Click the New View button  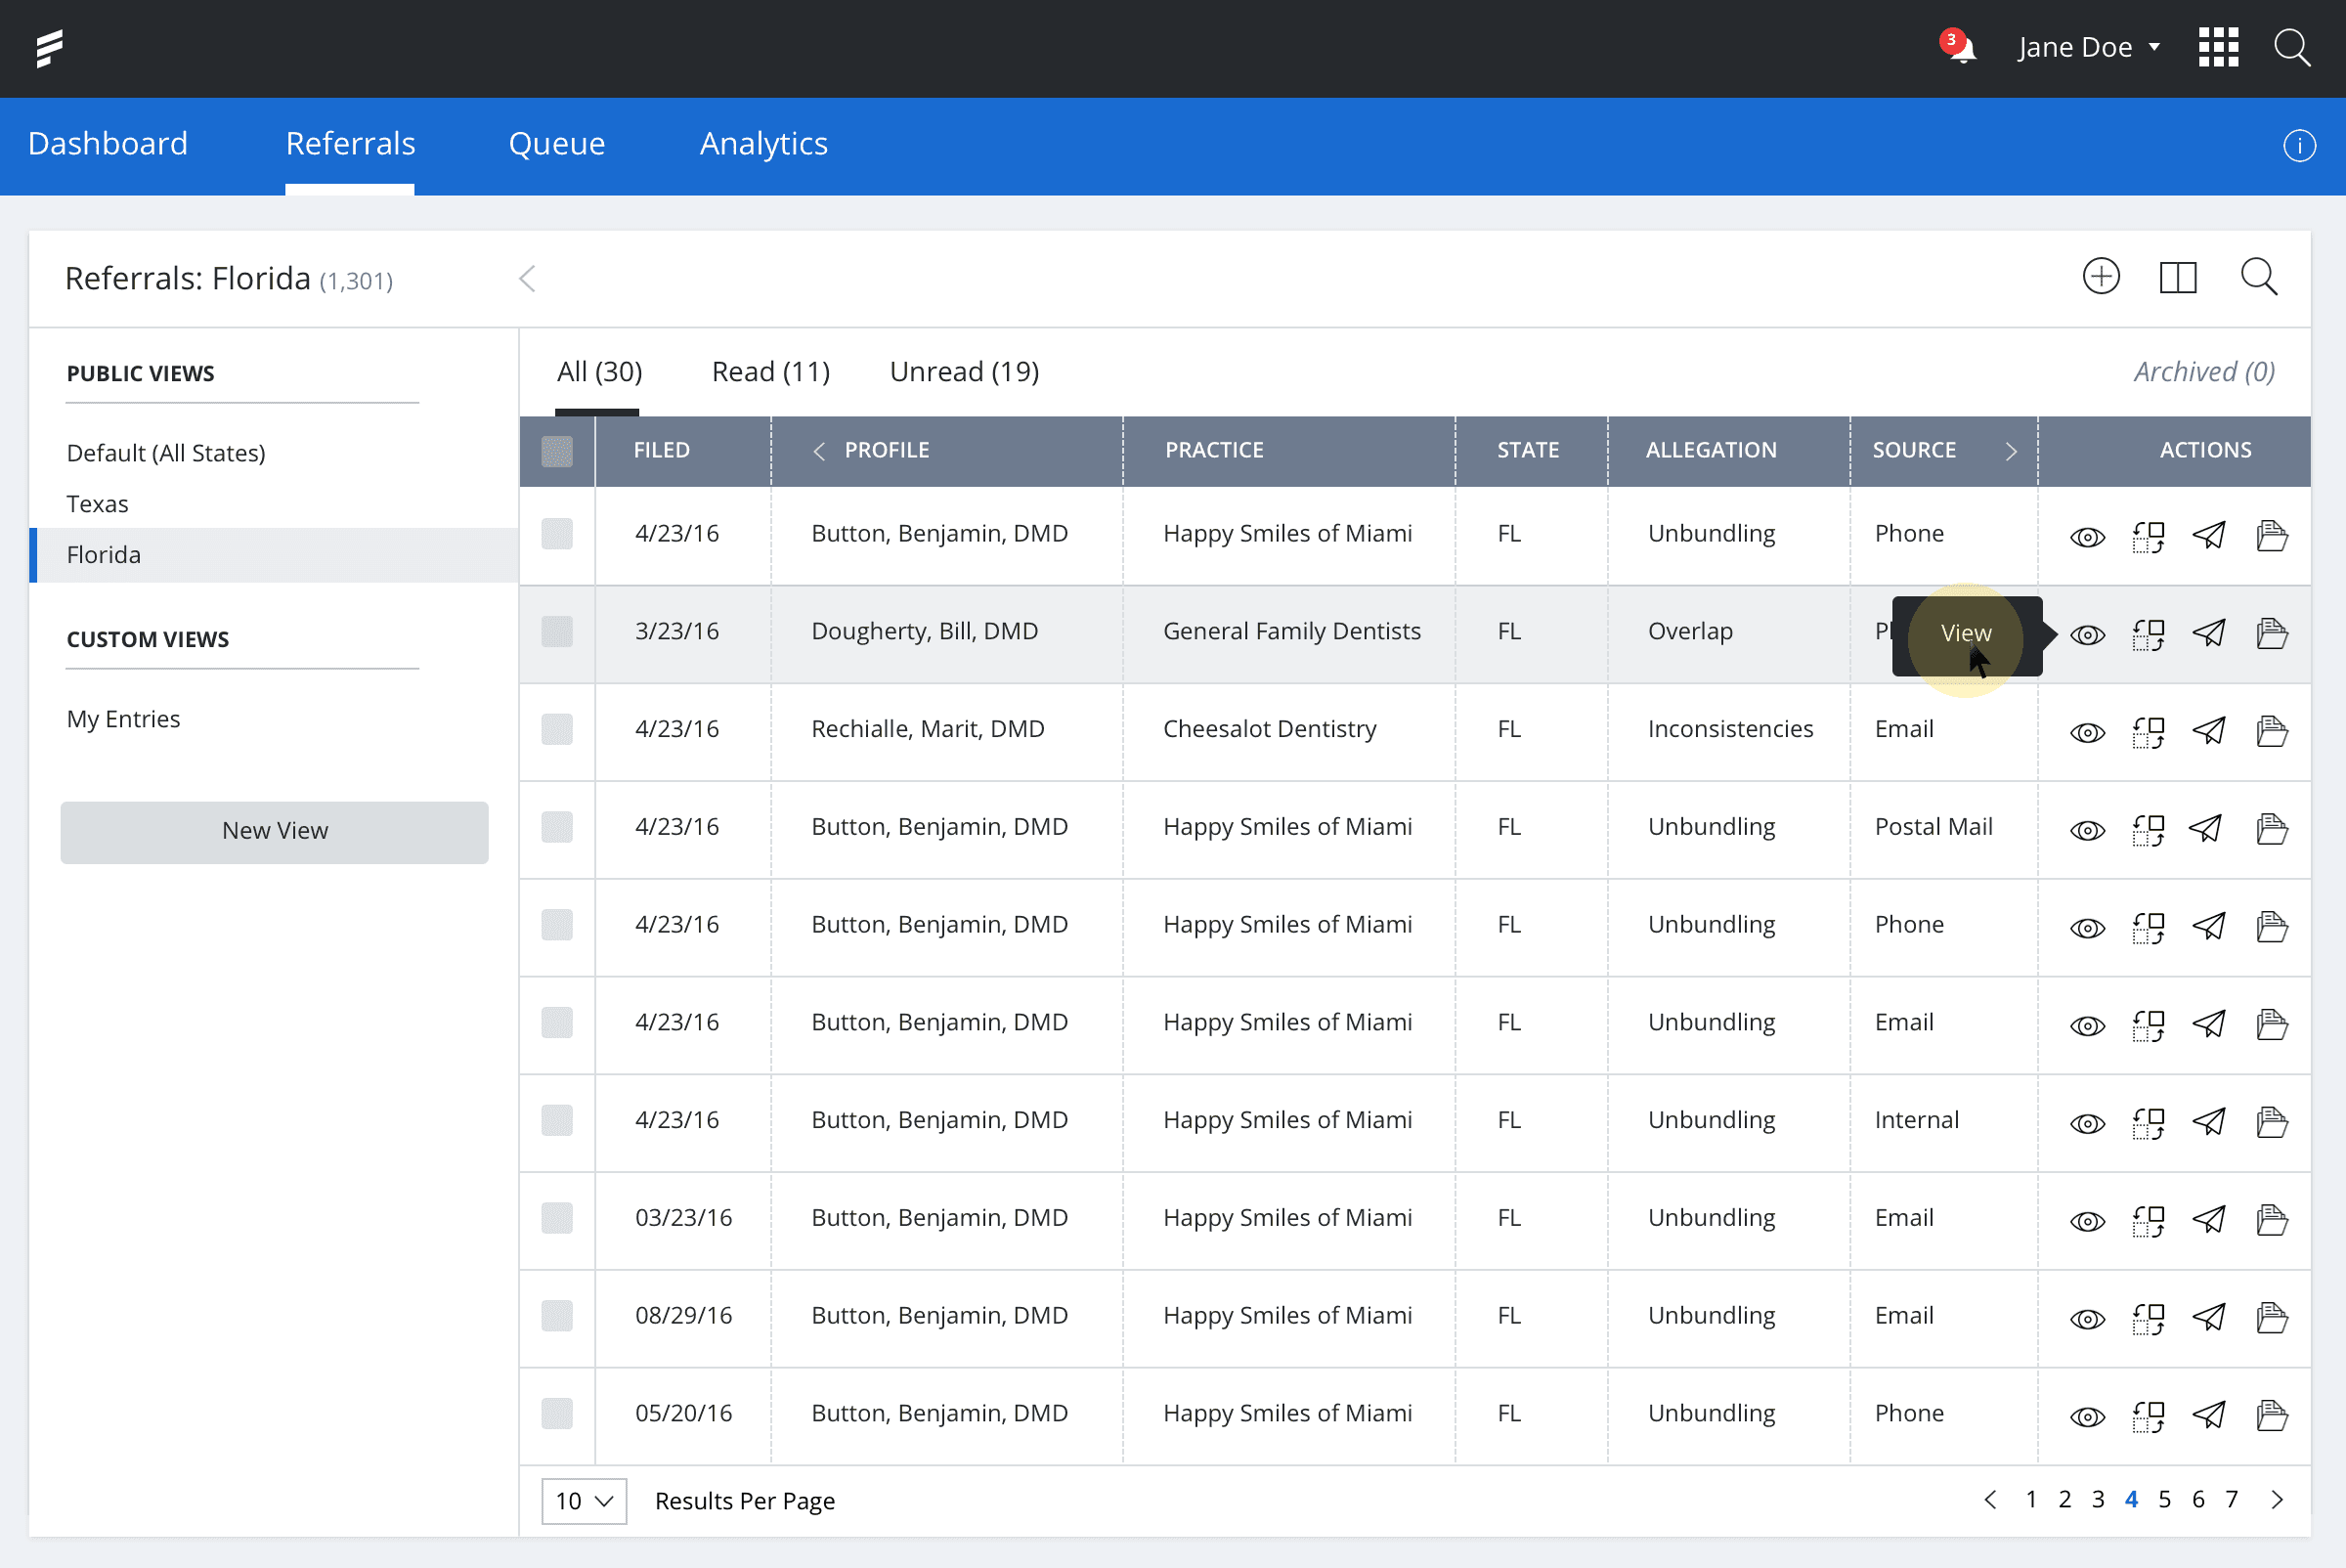(274, 831)
